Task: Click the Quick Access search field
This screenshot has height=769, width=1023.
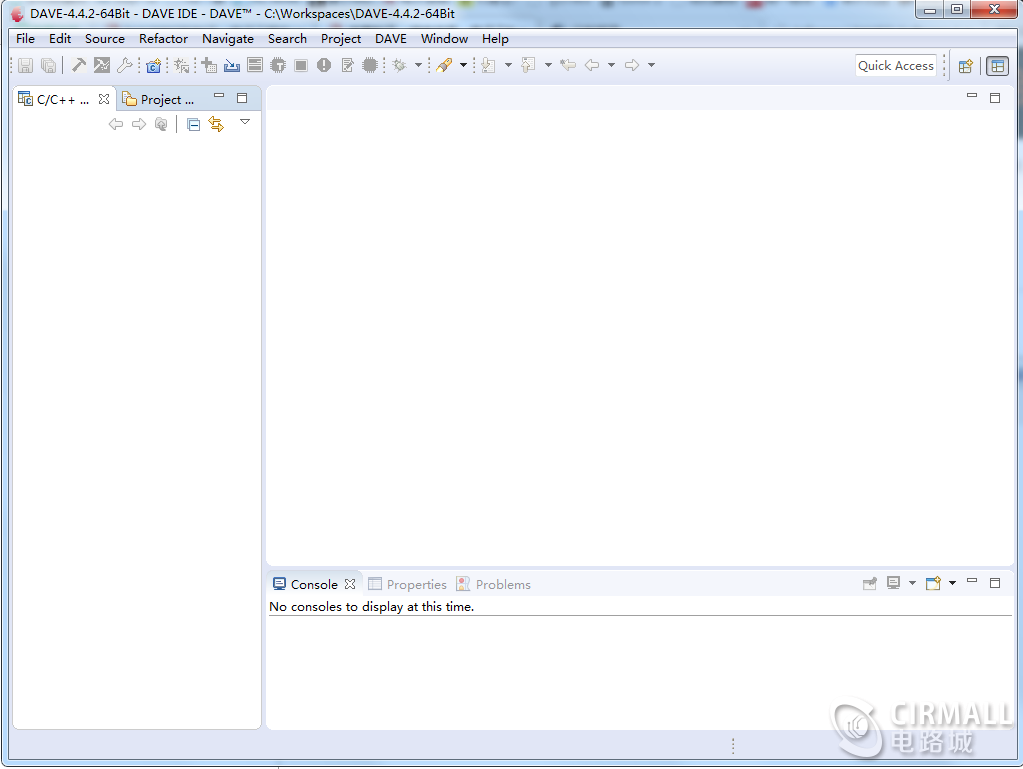Action: click(x=895, y=66)
